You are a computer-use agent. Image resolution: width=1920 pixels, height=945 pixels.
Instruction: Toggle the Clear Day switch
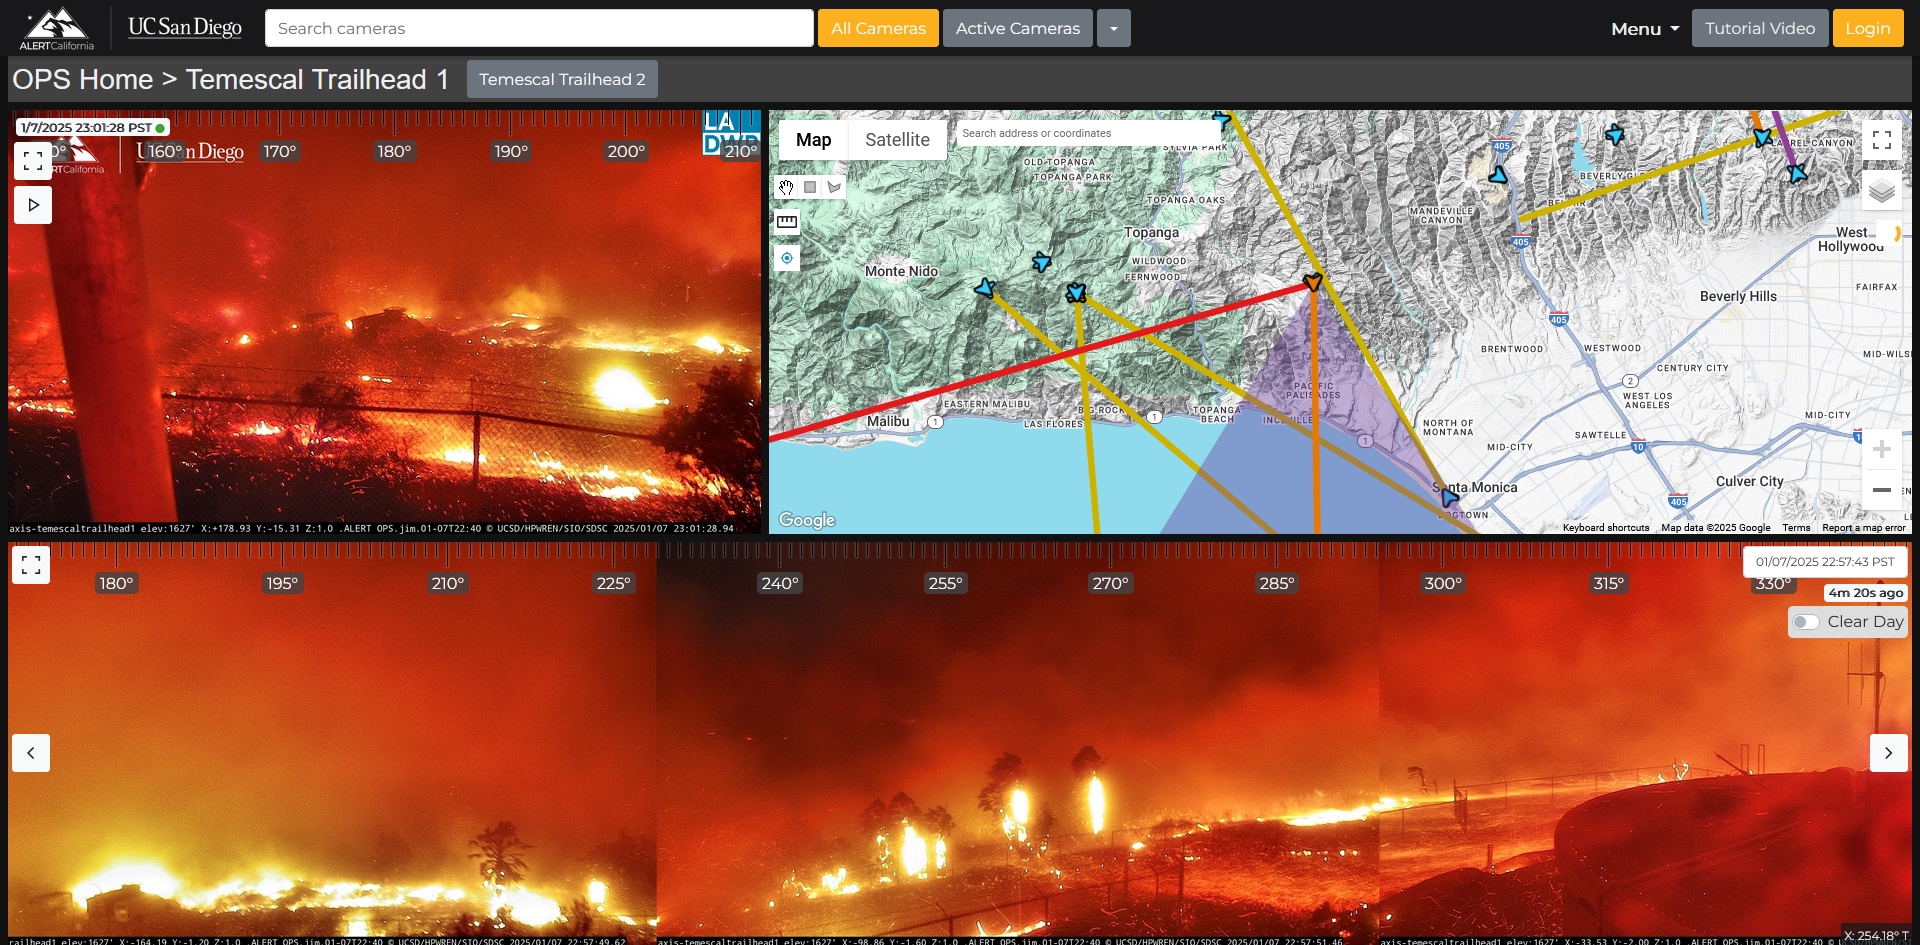click(x=1806, y=622)
